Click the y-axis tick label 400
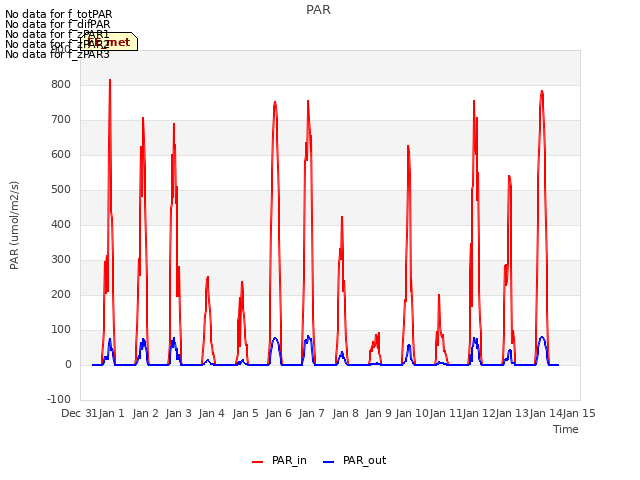 pyautogui.click(x=61, y=224)
